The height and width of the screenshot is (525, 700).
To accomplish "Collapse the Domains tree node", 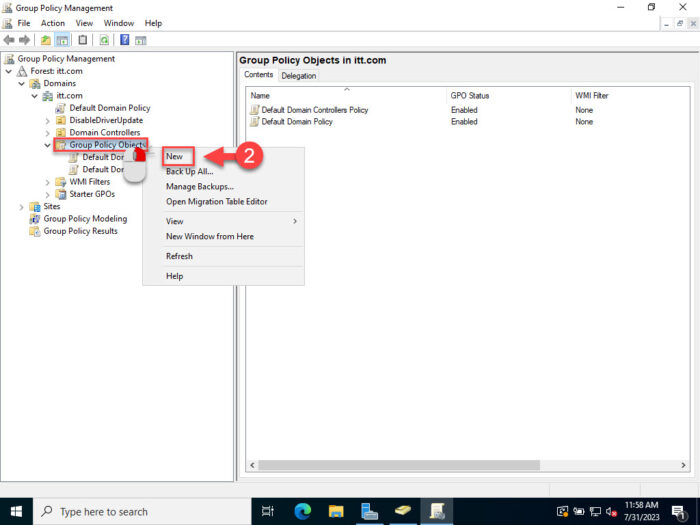I will pyautogui.click(x=21, y=83).
